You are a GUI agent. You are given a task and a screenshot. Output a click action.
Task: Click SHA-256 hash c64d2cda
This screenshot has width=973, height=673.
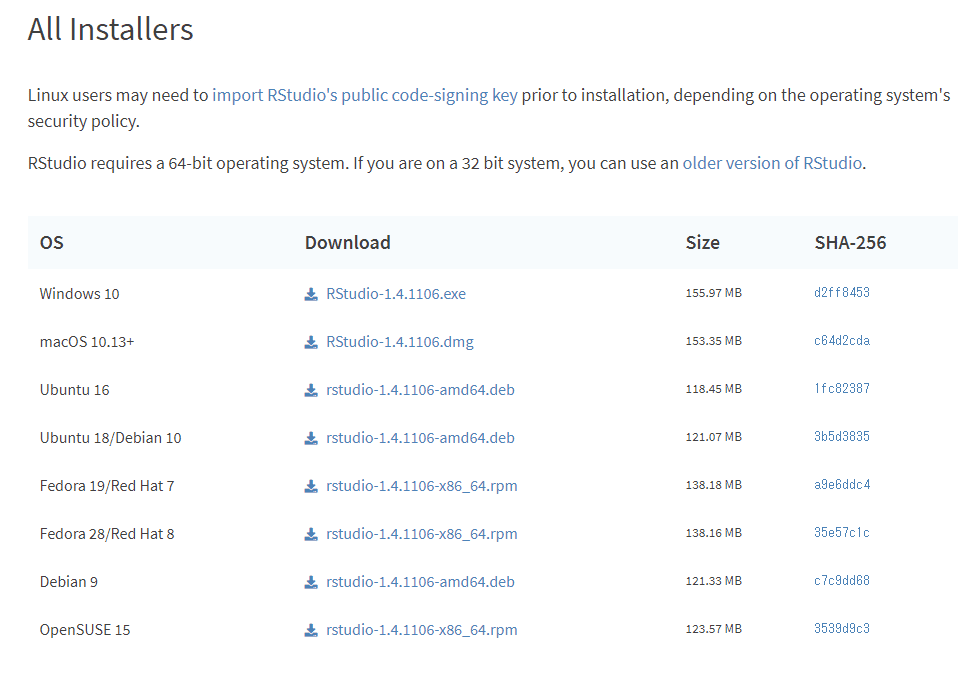[841, 341]
